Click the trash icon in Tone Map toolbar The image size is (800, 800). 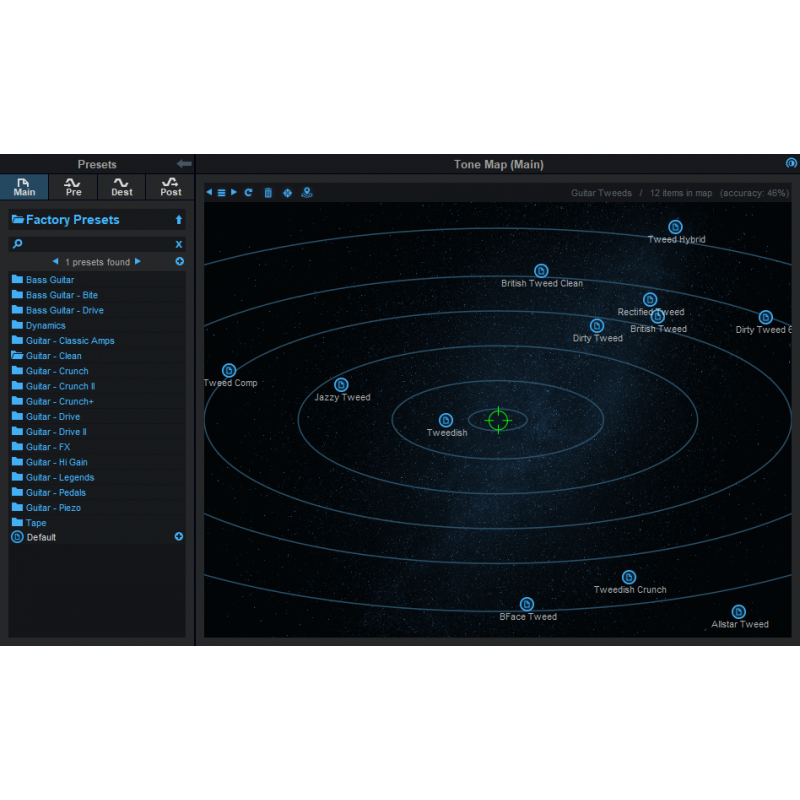coord(268,192)
